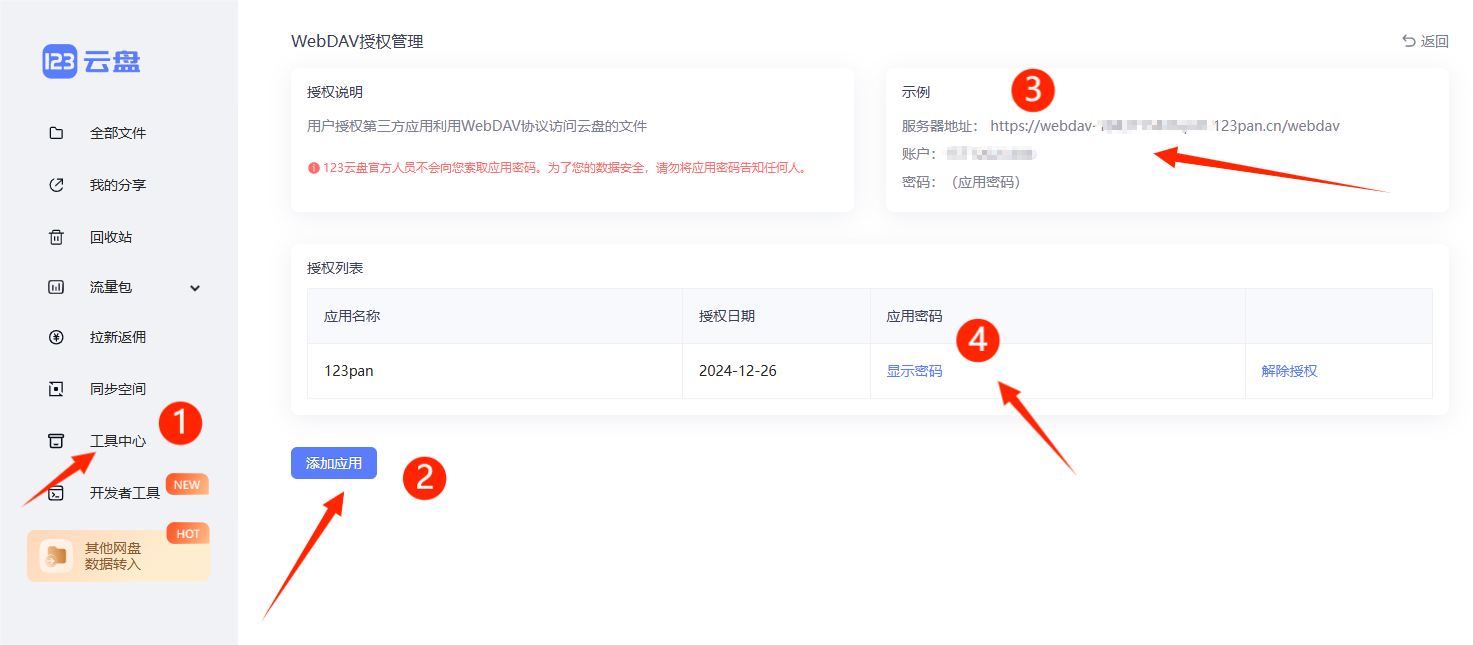Click the 123云盘 logo

coord(91,61)
